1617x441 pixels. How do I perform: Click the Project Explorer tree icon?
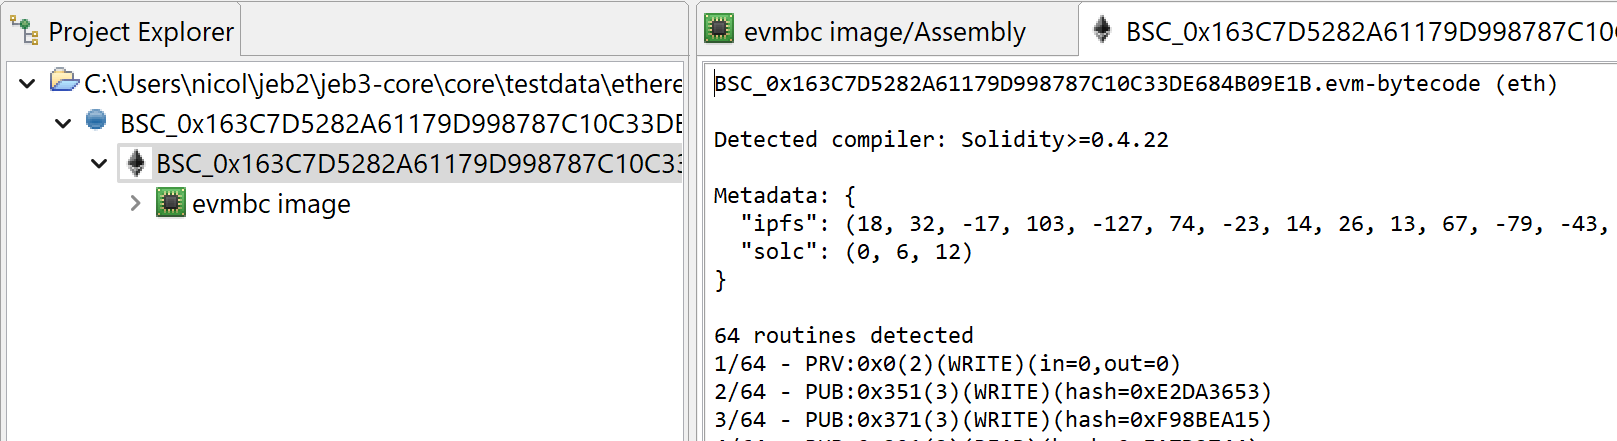pos(23,32)
